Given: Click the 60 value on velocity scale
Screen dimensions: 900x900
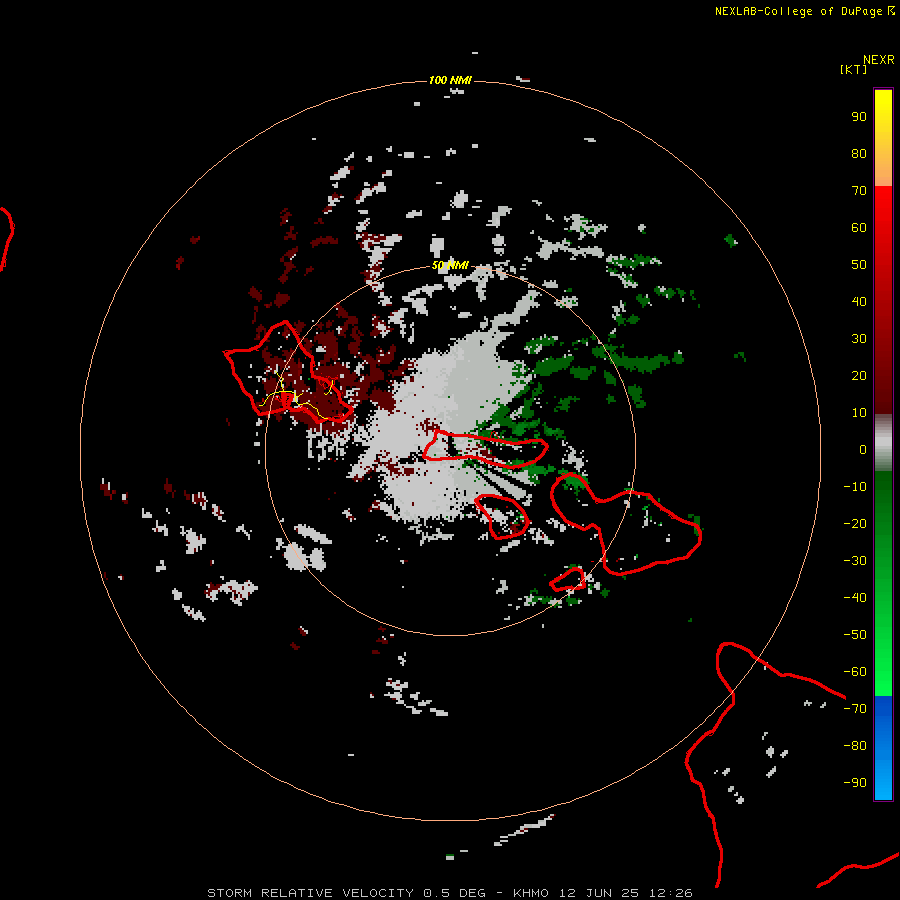Looking at the screenshot, I should point(859,227).
